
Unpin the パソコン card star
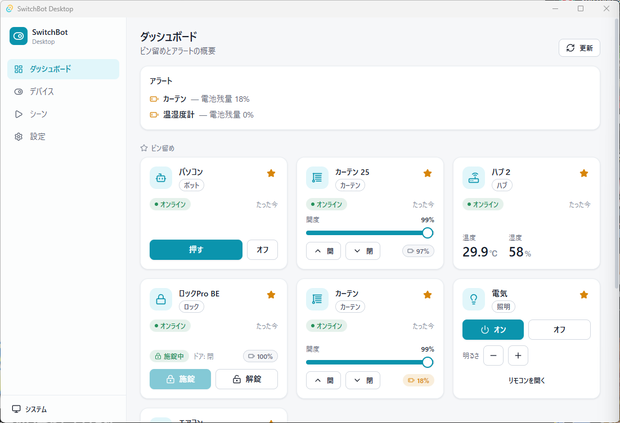(x=271, y=173)
